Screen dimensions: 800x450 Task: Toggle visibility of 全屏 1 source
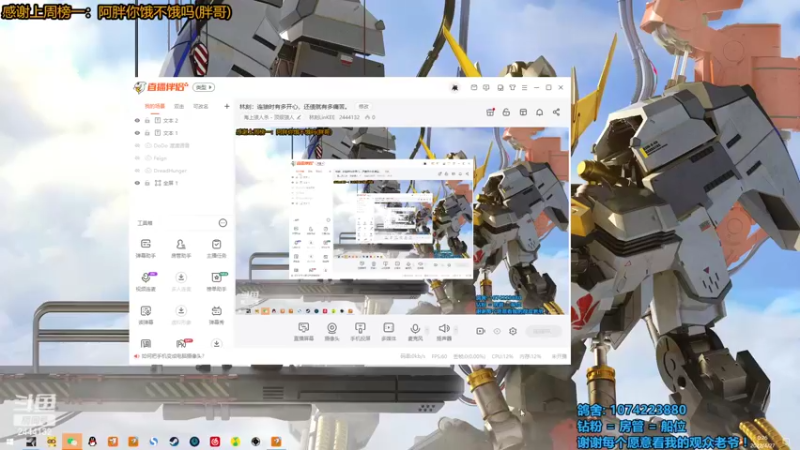click(137, 183)
